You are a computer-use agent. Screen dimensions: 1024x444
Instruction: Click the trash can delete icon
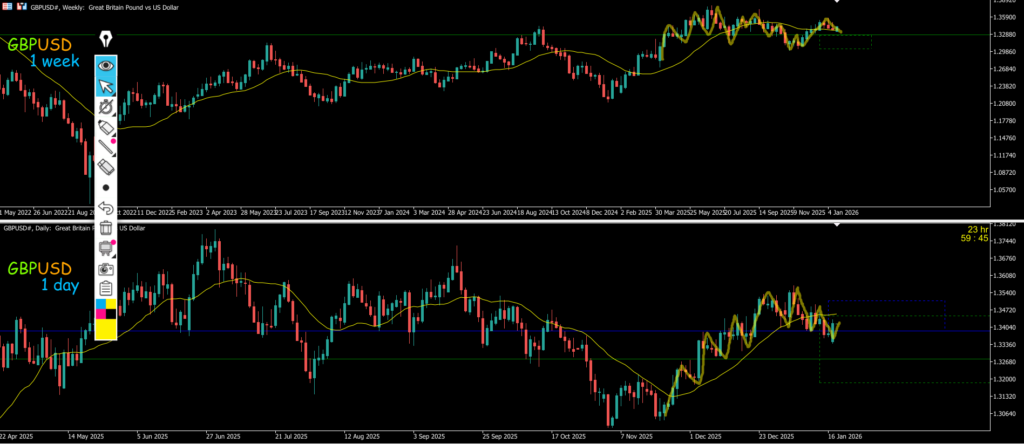[106, 229]
